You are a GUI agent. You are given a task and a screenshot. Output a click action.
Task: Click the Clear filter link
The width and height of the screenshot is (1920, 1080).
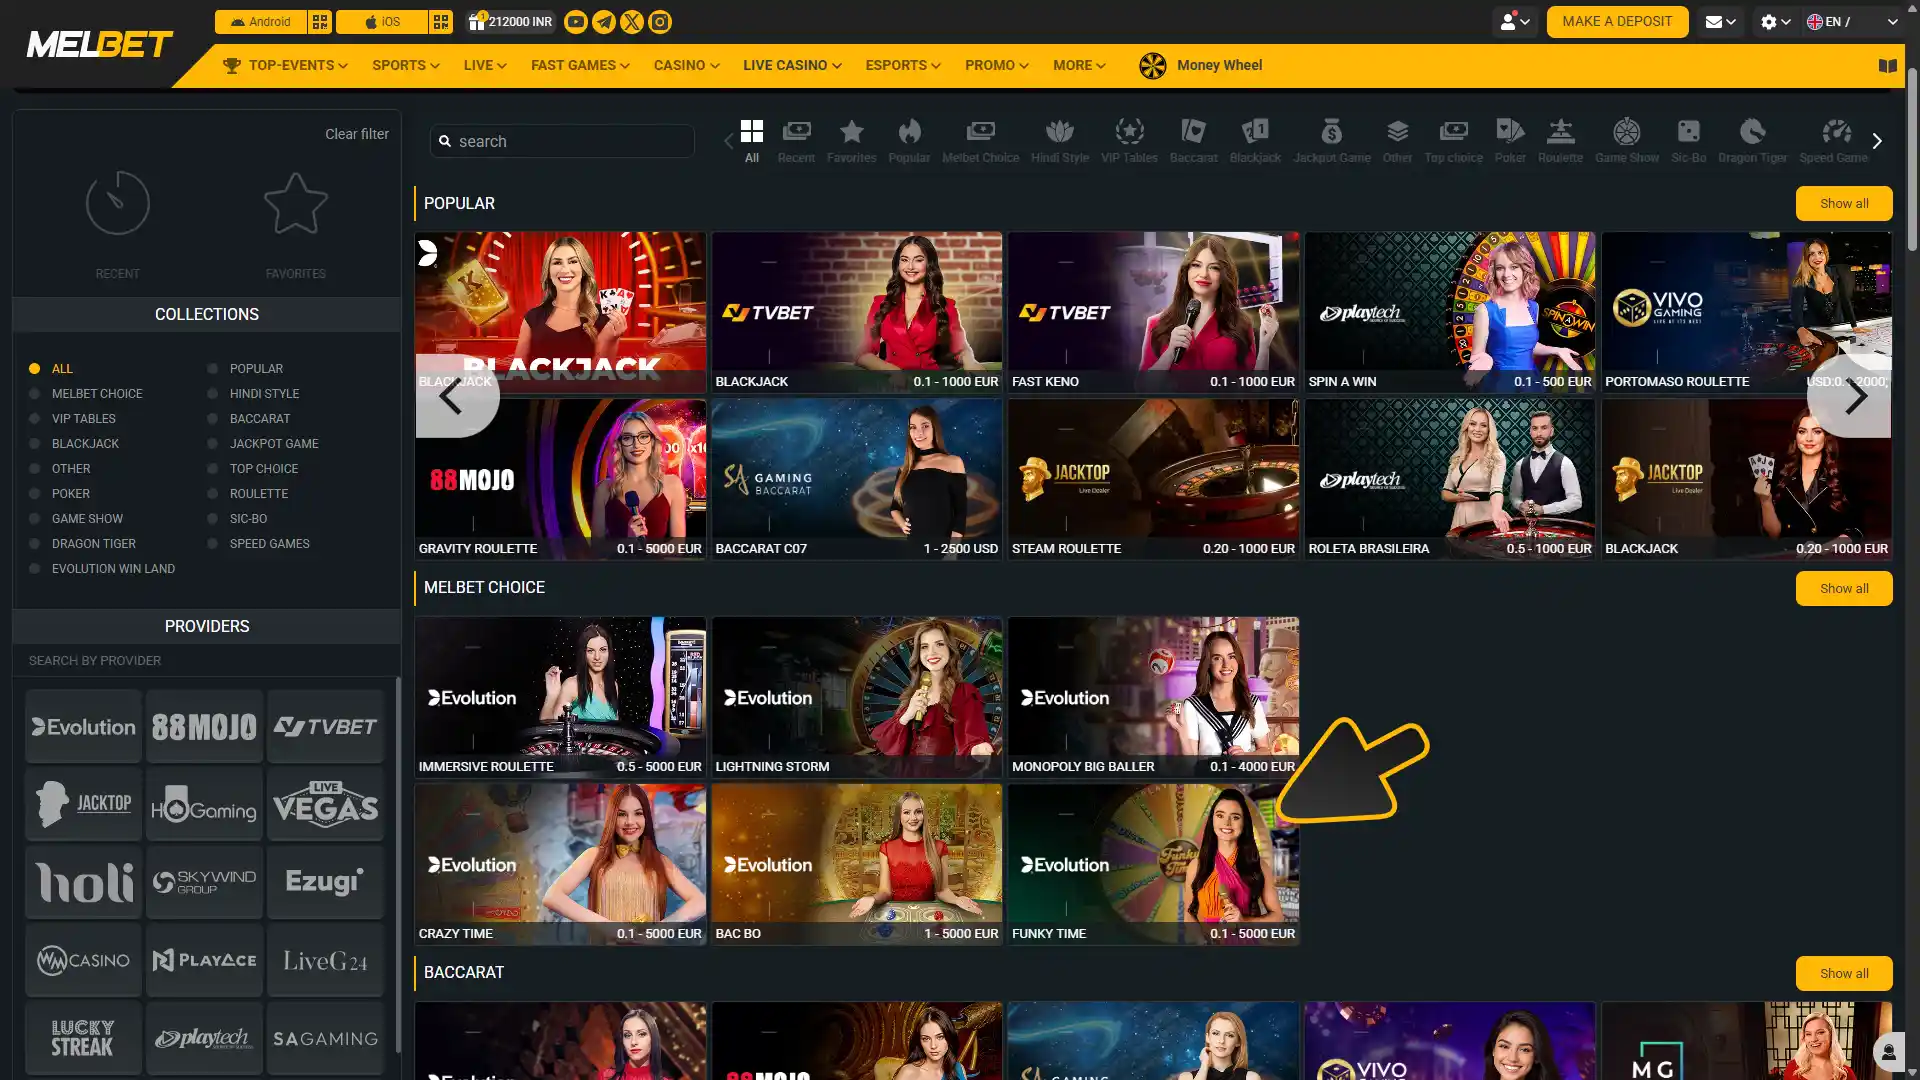[357, 134]
